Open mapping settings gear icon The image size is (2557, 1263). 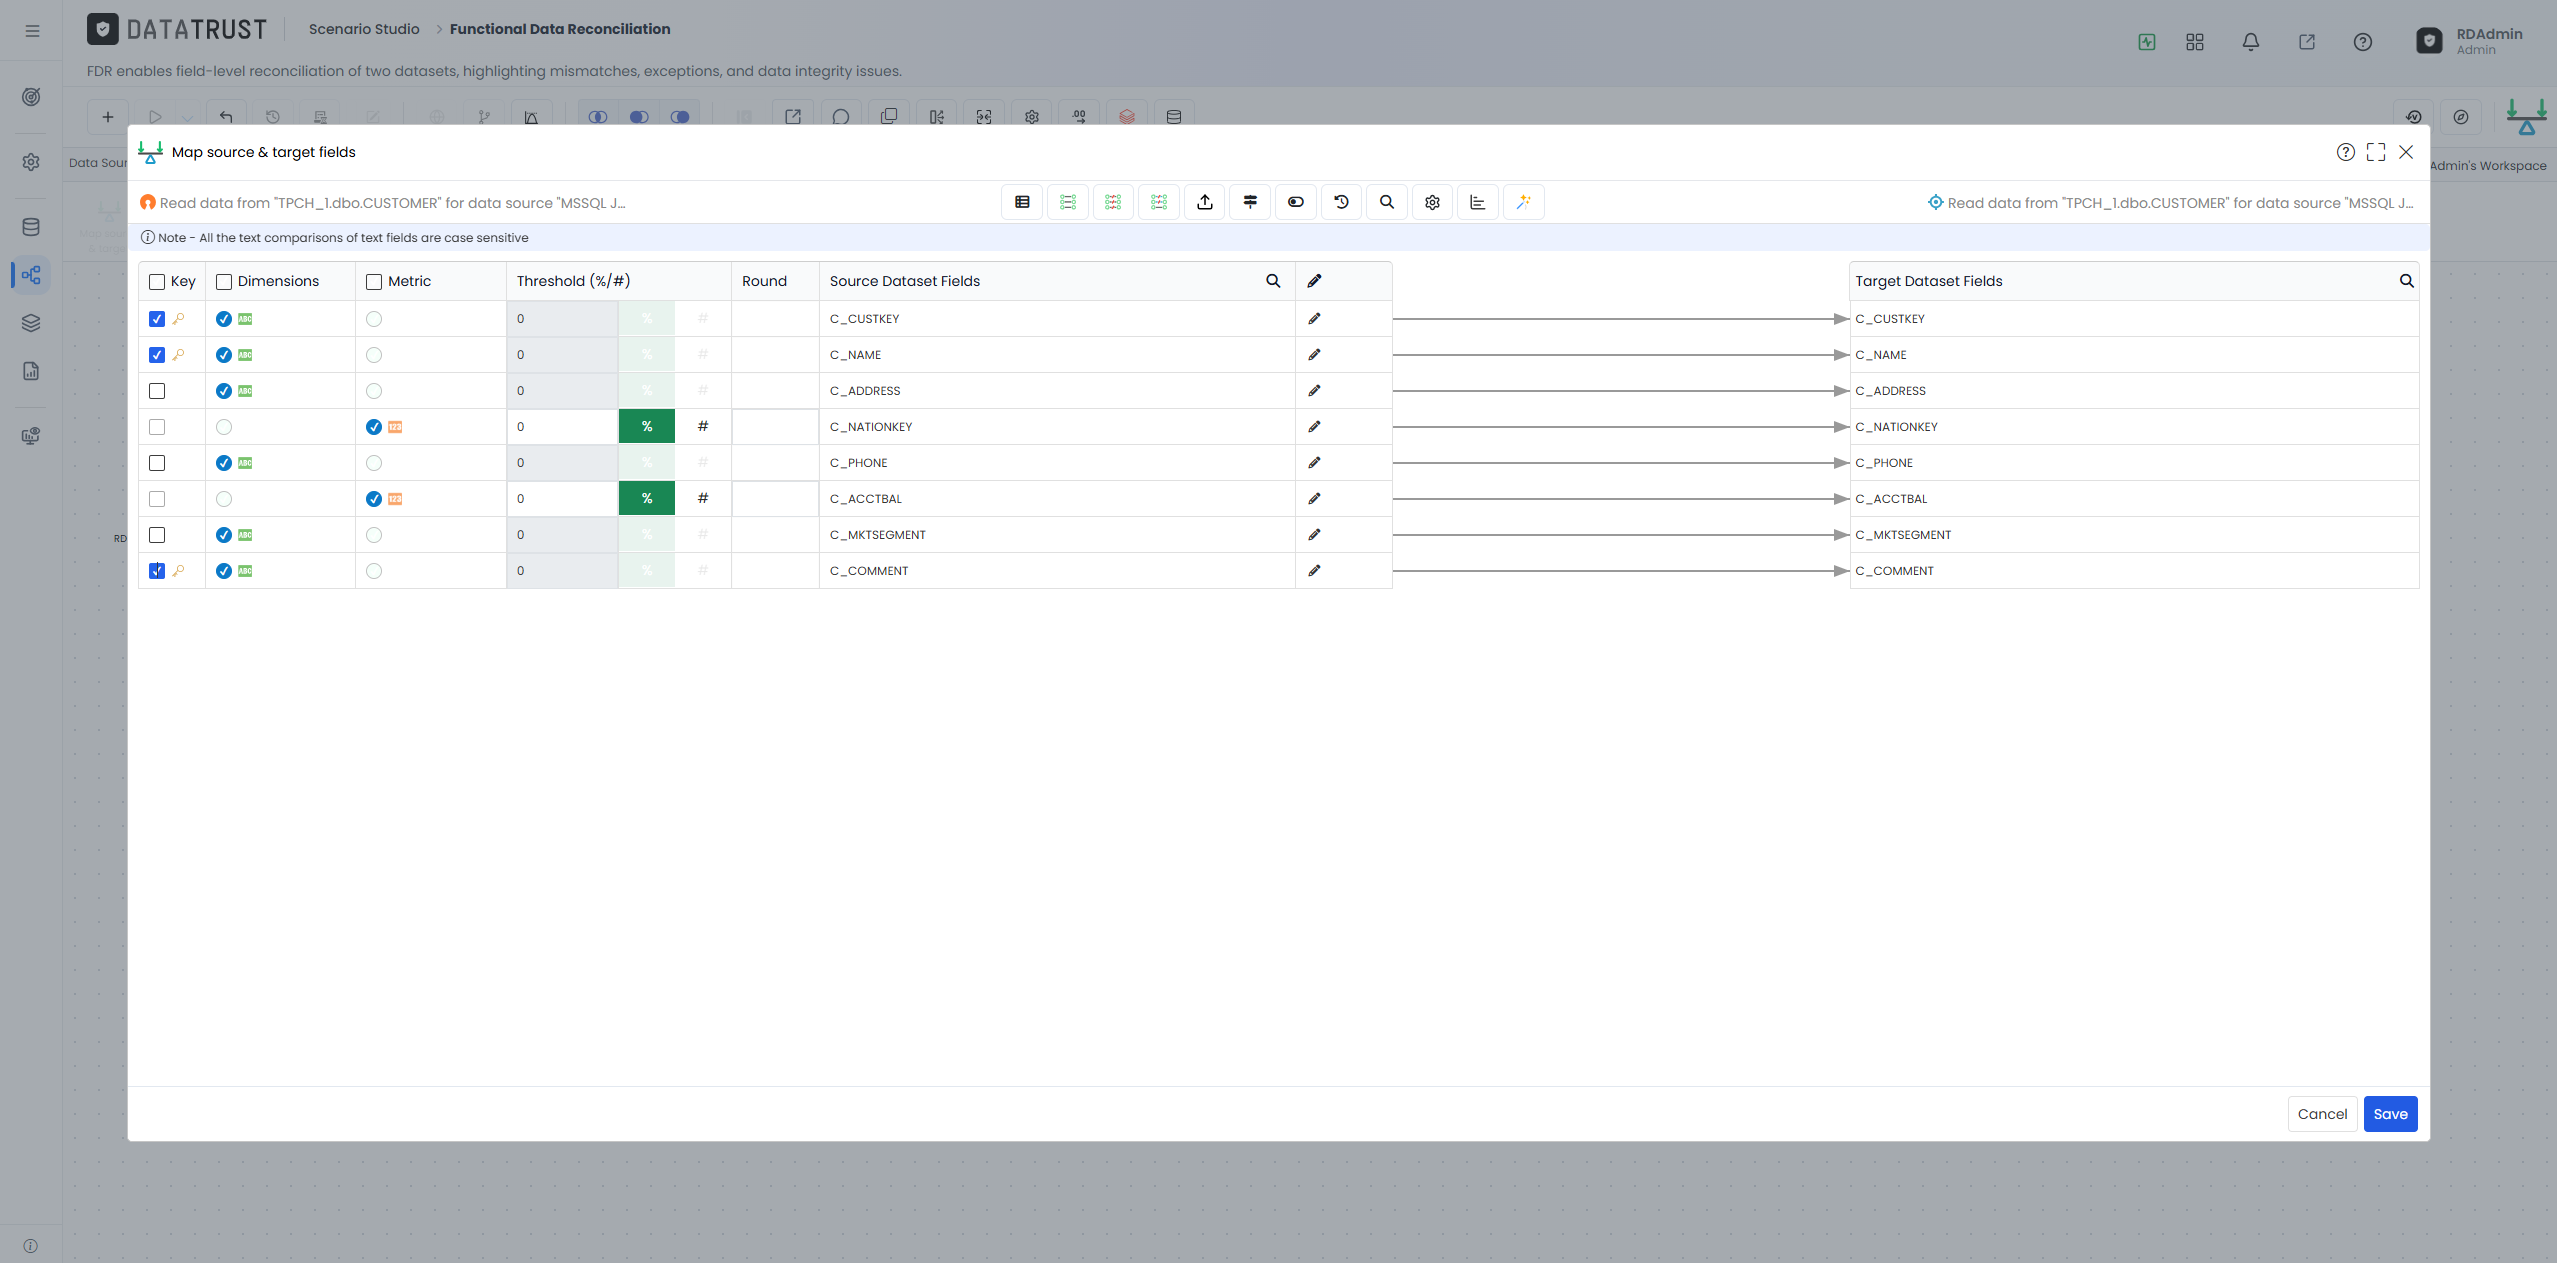1432,202
